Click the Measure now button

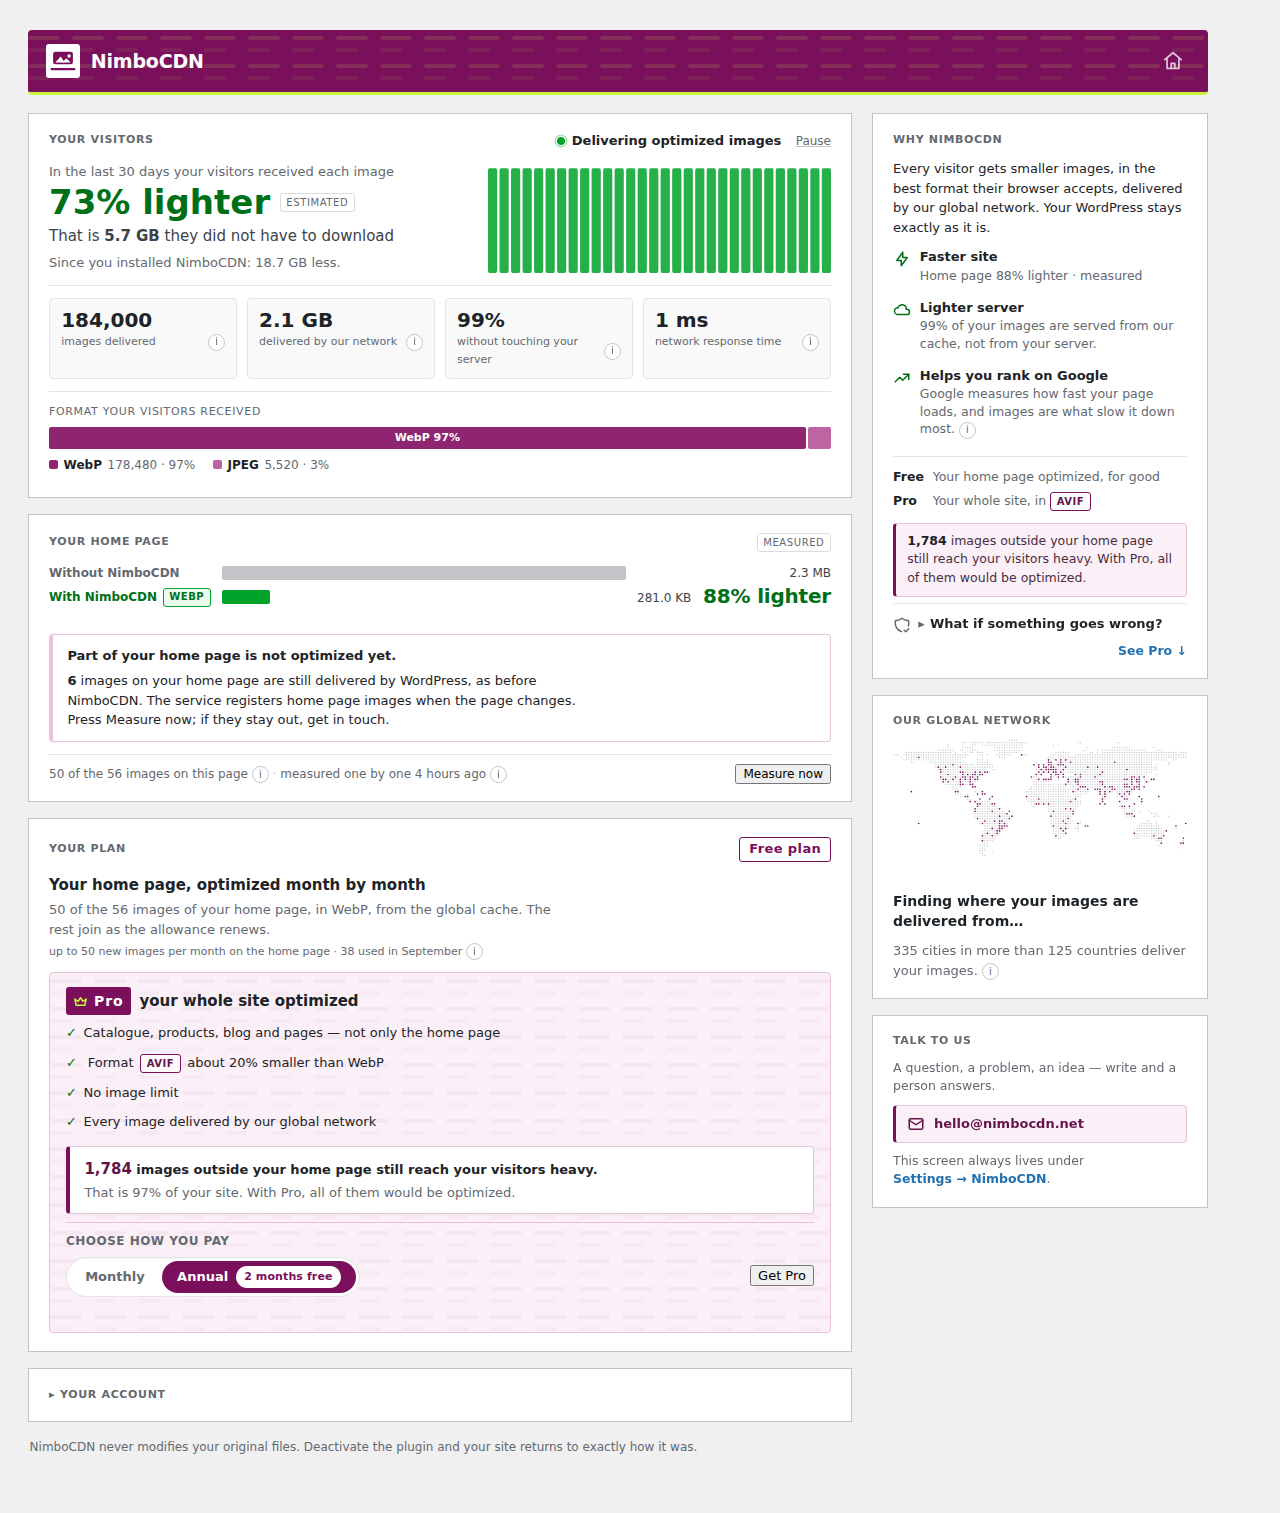(783, 774)
